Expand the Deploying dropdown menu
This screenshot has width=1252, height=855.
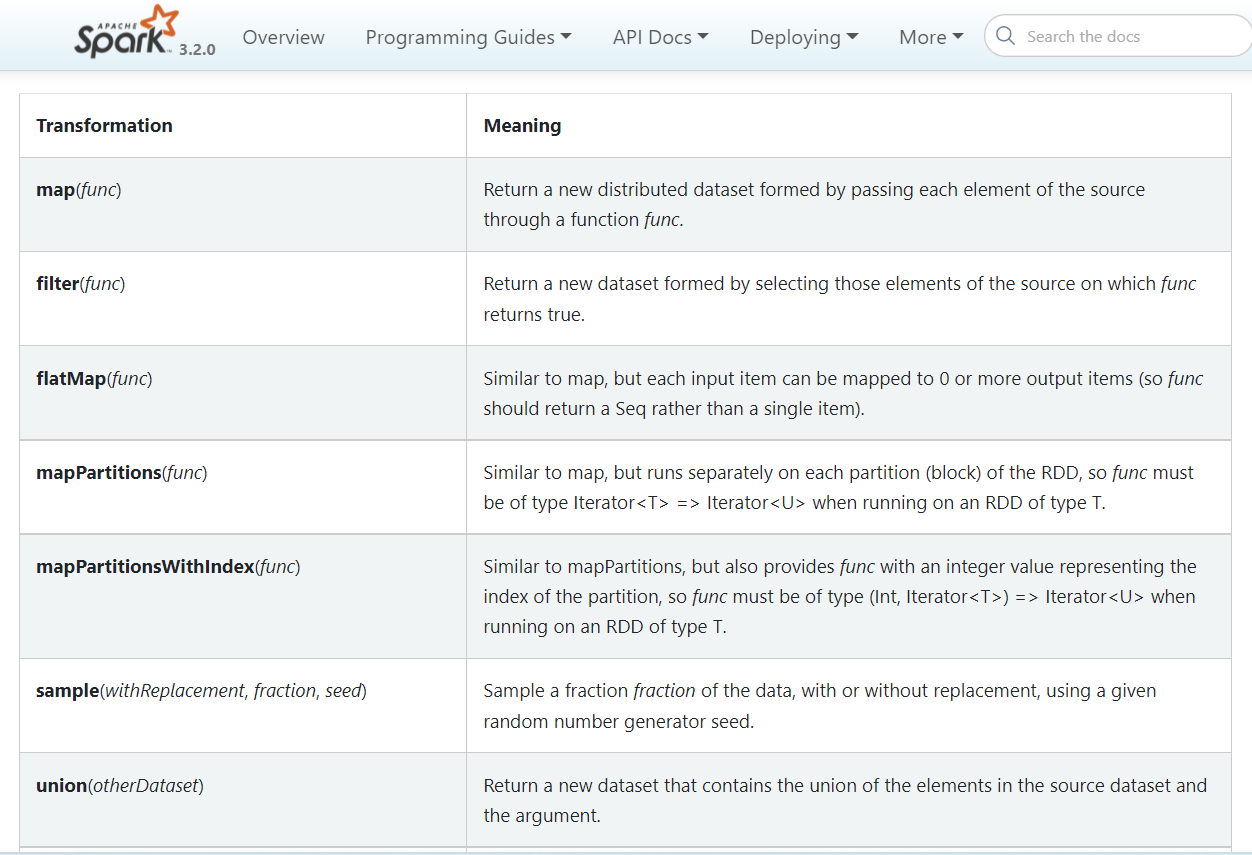click(803, 37)
